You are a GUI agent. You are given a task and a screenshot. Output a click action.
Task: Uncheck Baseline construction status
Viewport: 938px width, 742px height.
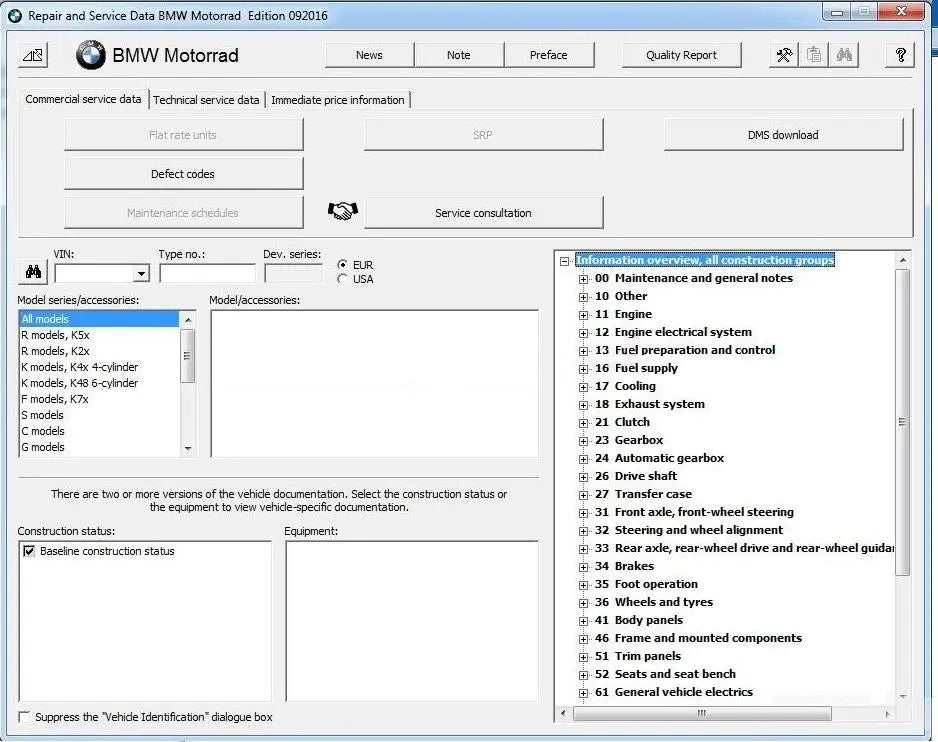click(x=29, y=550)
